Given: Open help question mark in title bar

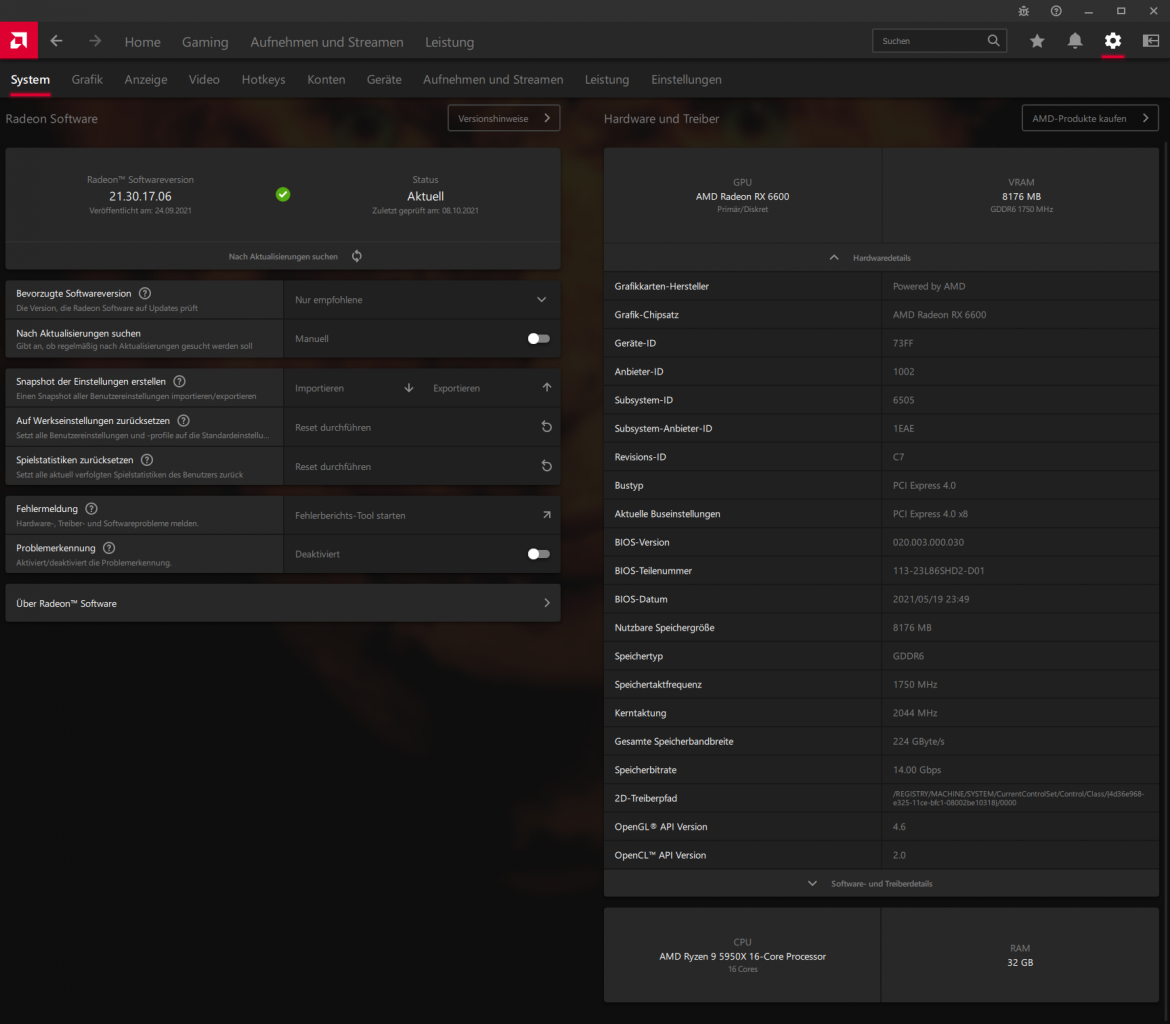Looking at the screenshot, I should (1056, 11).
